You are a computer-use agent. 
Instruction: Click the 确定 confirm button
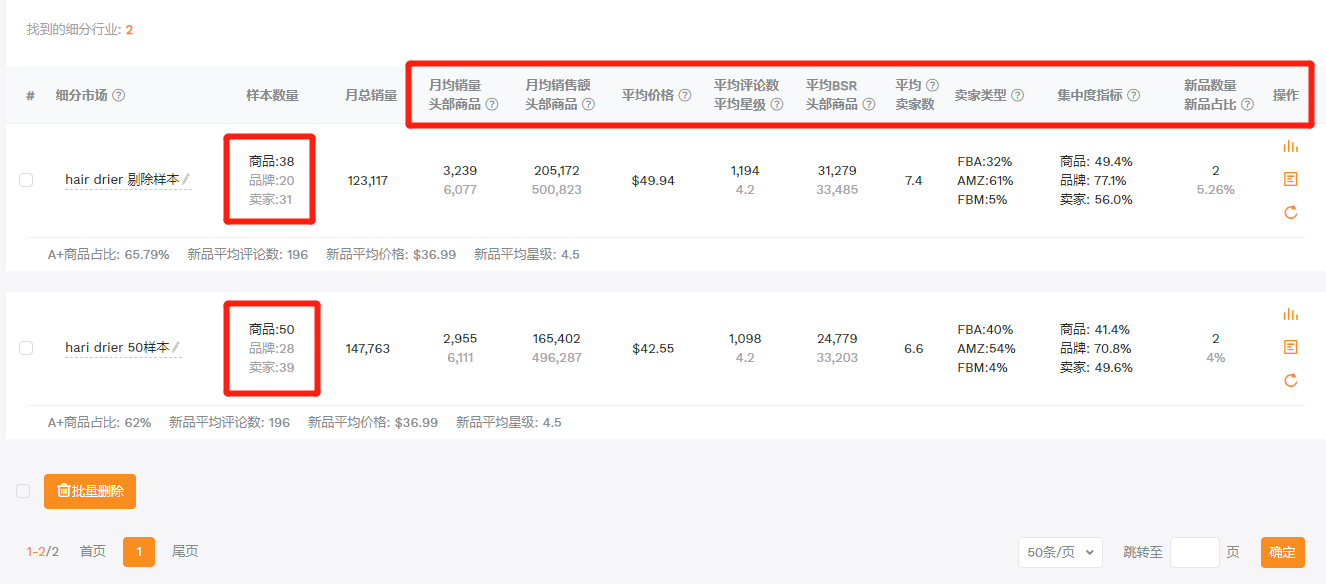pyautogui.click(x=1283, y=552)
